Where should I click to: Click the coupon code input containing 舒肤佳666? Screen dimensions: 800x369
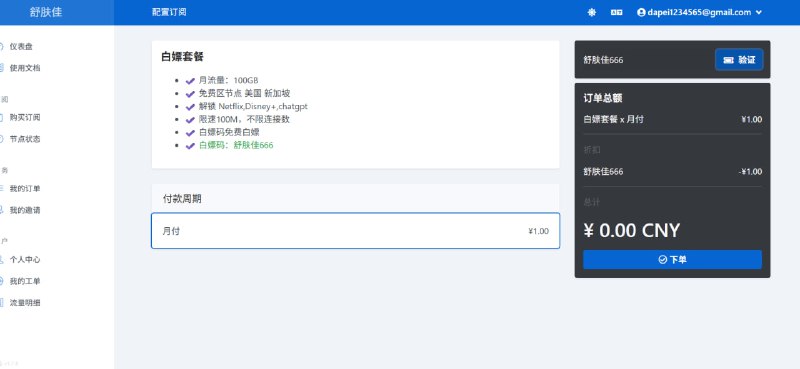(645, 60)
